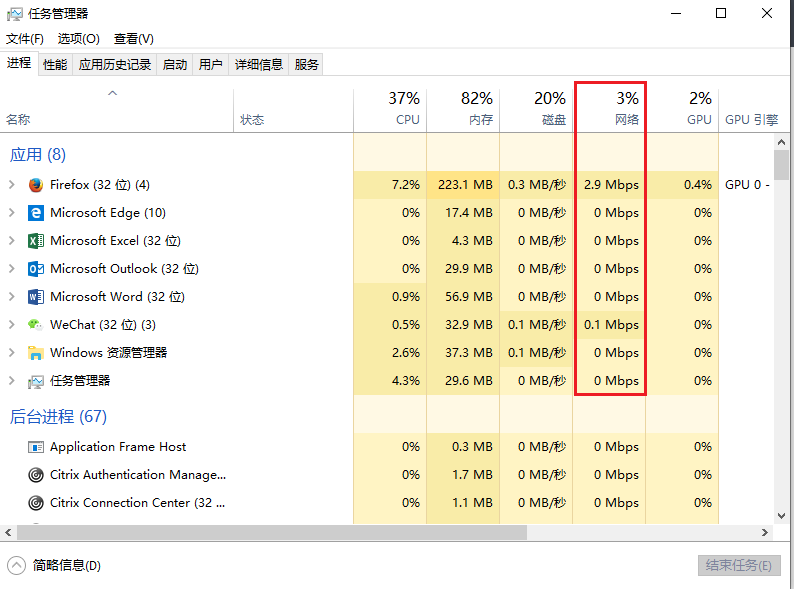Image resolution: width=794 pixels, height=589 pixels.
Task: Switch to the 应用历史记录 tab
Action: [x=115, y=65]
